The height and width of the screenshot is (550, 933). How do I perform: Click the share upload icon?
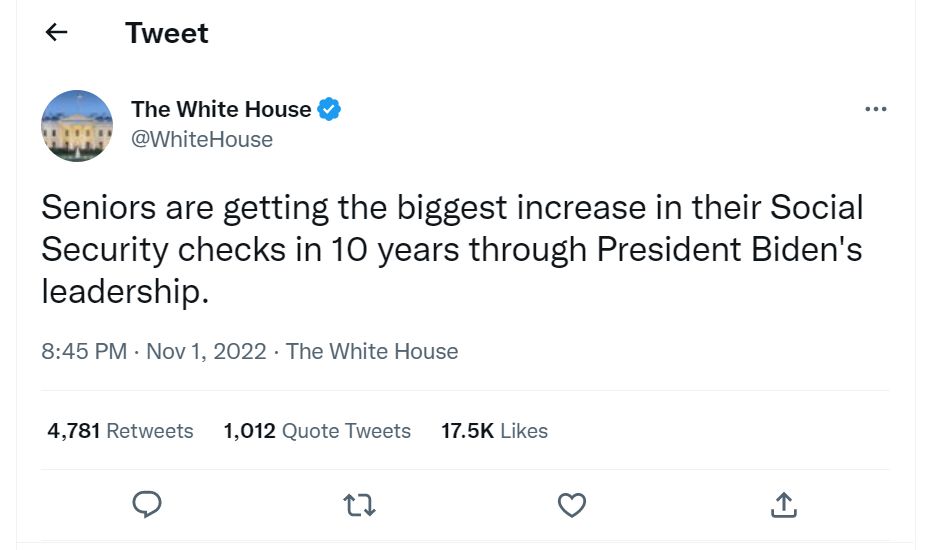click(x=784, y=506)
